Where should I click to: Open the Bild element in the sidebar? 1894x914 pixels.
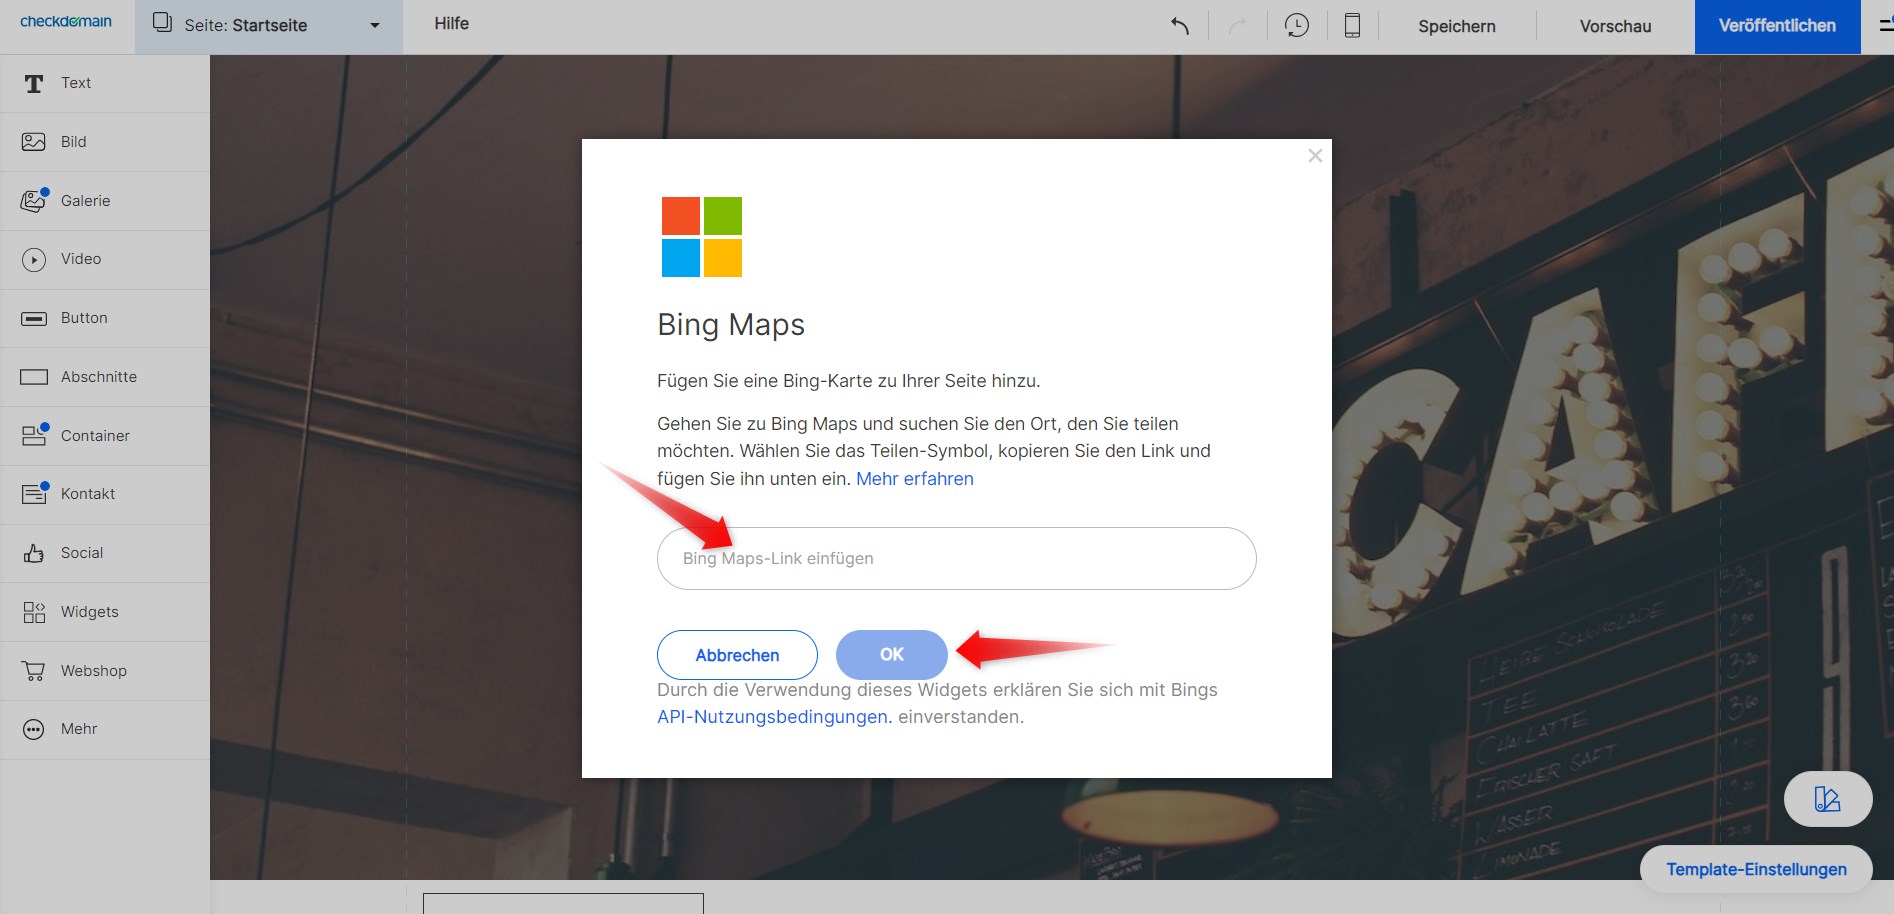(x=73, y=141)
